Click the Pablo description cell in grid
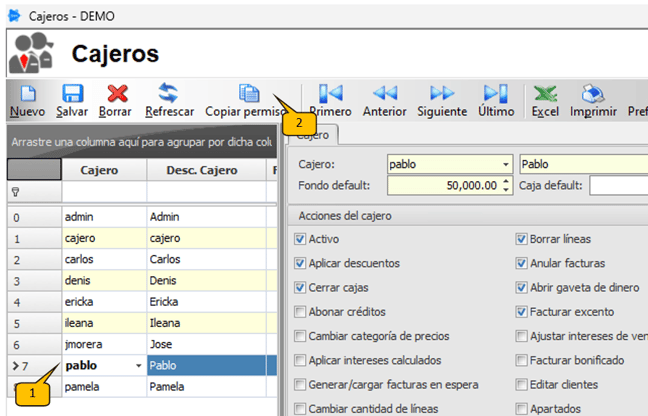The width and height of the screenshot is (648, 416). tap(206, 366)
